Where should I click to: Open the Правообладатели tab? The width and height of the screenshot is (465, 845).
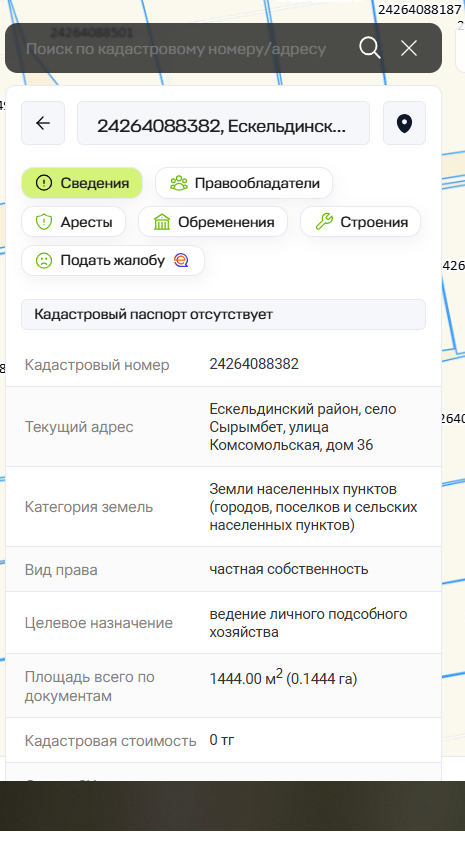tap(244, 183)
